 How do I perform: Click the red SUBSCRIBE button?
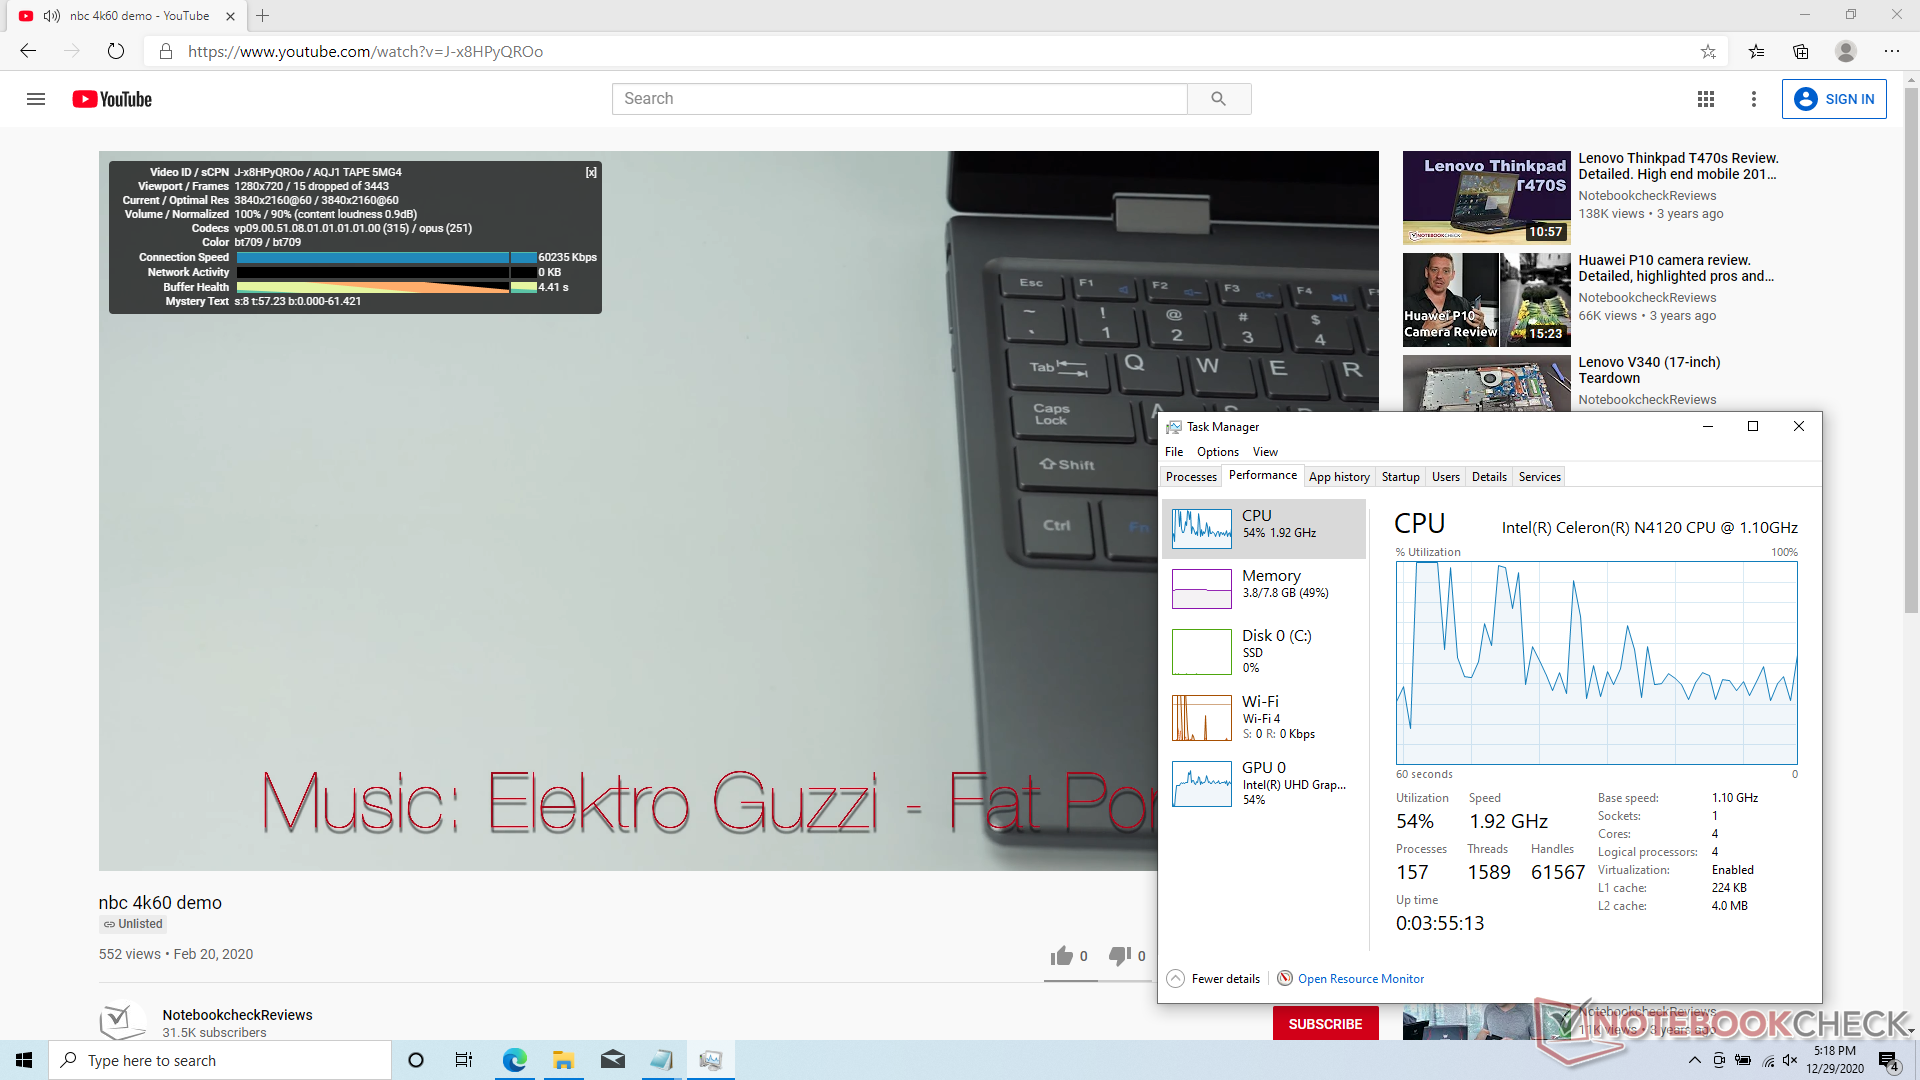click(1325, 1024)
